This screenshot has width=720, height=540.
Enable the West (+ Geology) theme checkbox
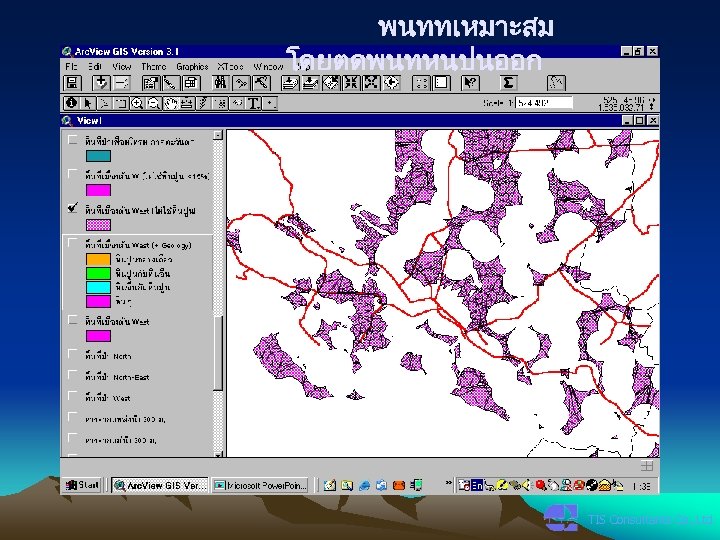click(x=73, y=243)
